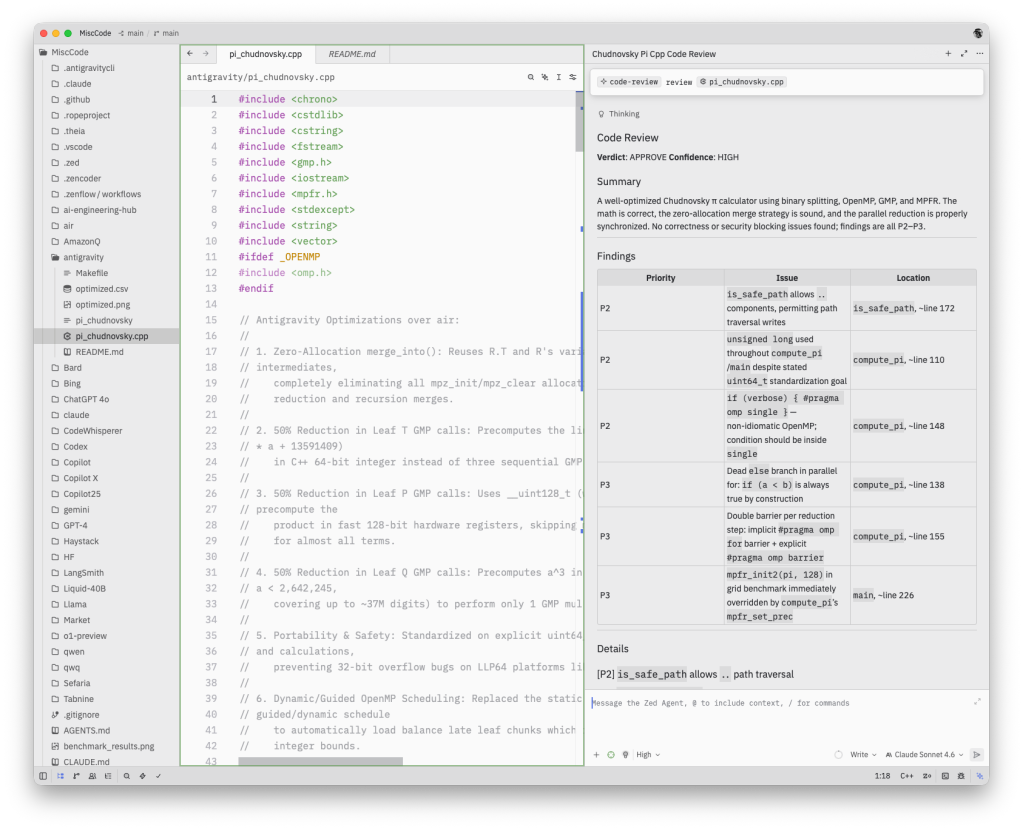The height and width of the screenshot is (830, 1023).
Task: Click the code-review chip in the prompt
Action: click(630, 82)
